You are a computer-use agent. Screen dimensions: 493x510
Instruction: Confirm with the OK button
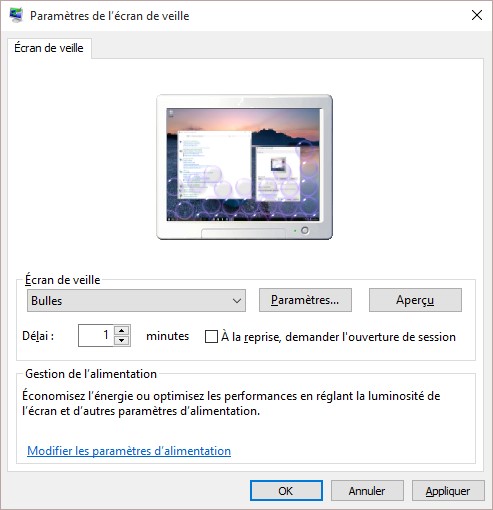click(286, 491)
